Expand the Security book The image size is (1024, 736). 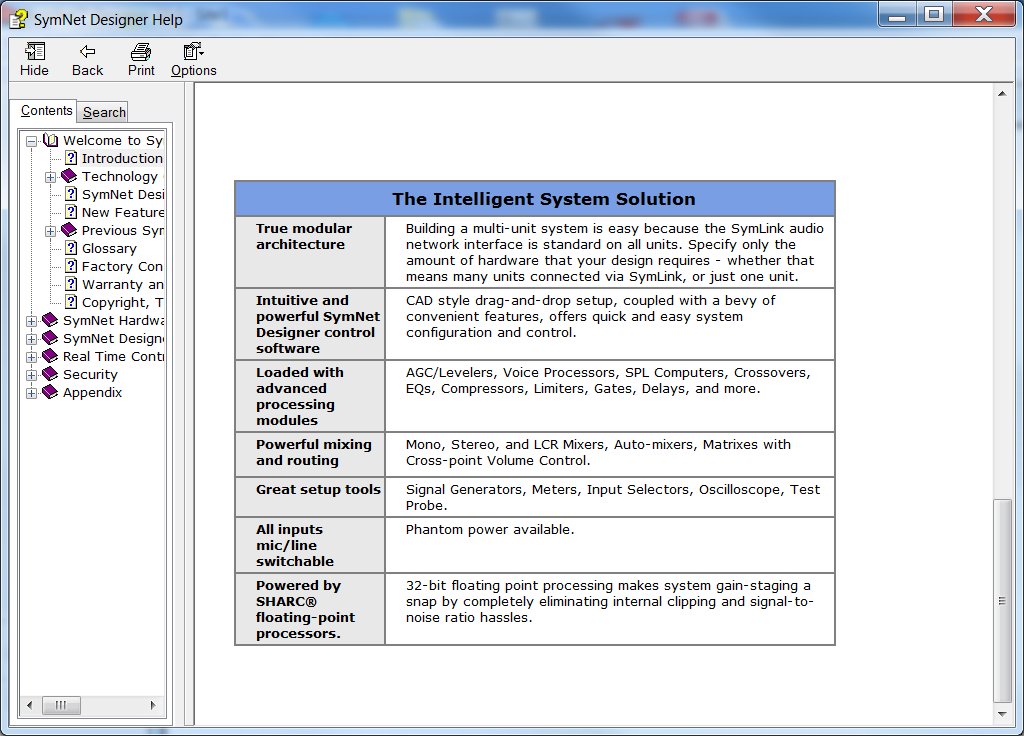(x=31, y=375)
